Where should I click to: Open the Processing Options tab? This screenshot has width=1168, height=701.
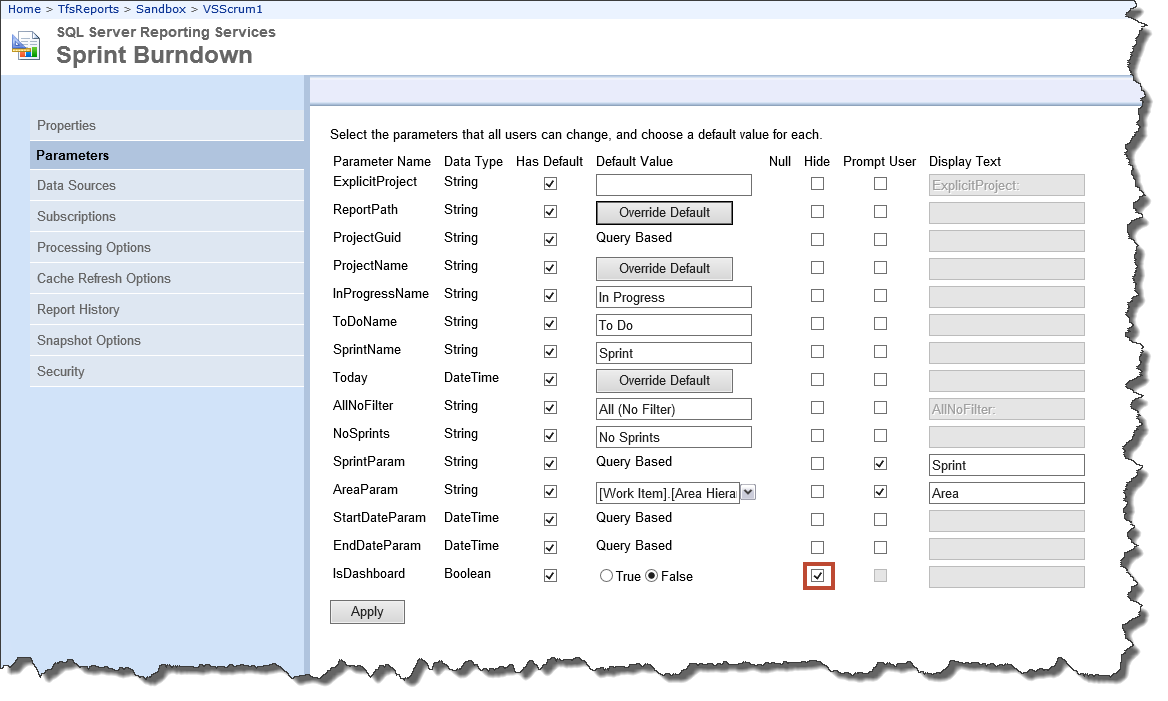point(94,248)
